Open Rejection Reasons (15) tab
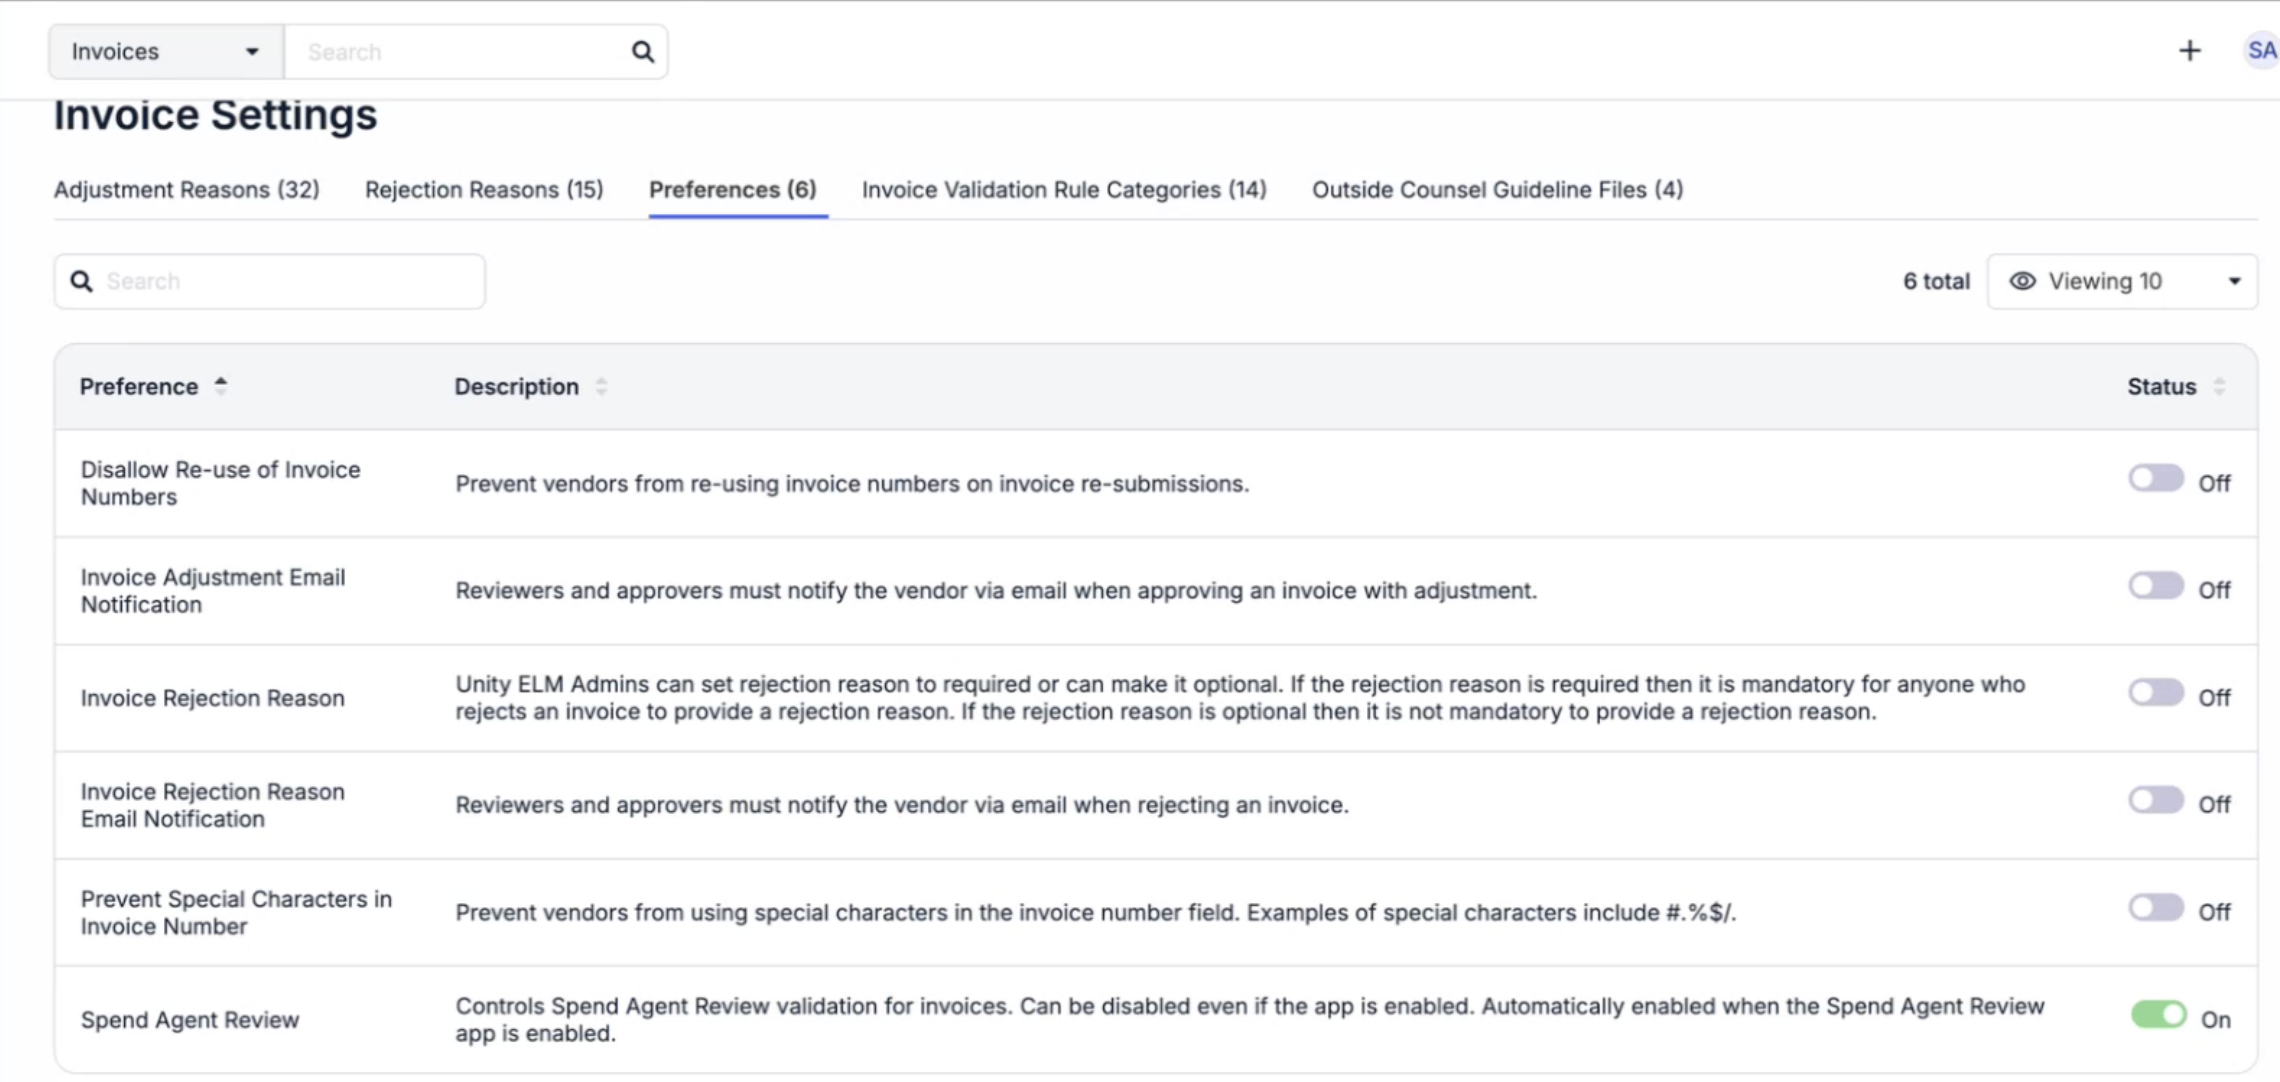 (x=484, y=190)
